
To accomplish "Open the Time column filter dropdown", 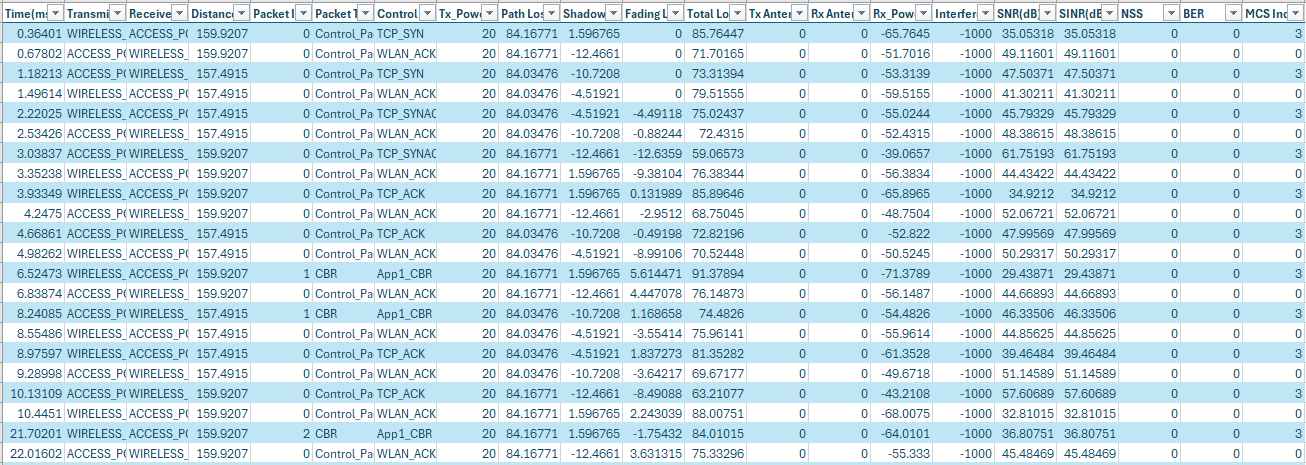I will click(x=55, y=13).
